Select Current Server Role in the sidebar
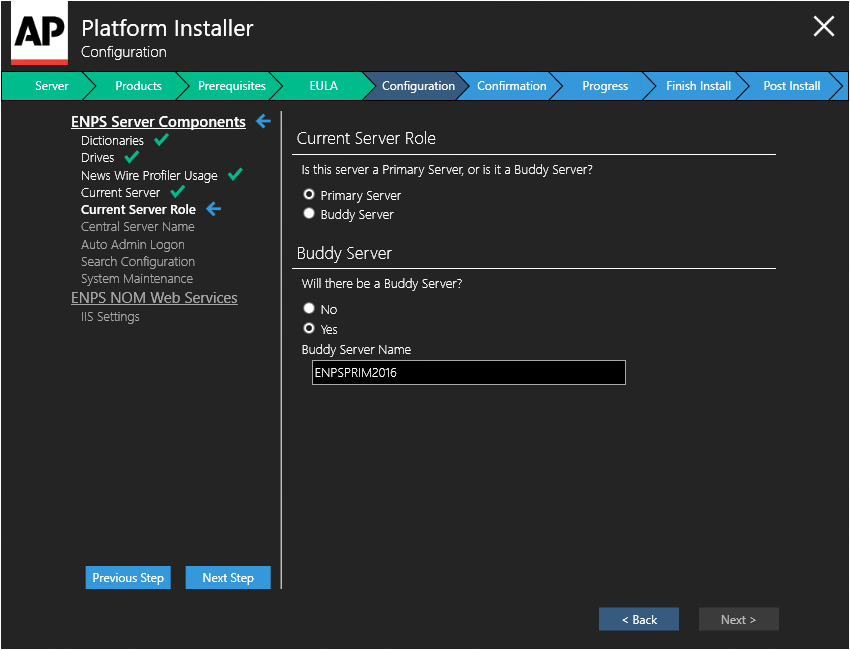This screenshot has width=850, height=650. click(138, 209)
